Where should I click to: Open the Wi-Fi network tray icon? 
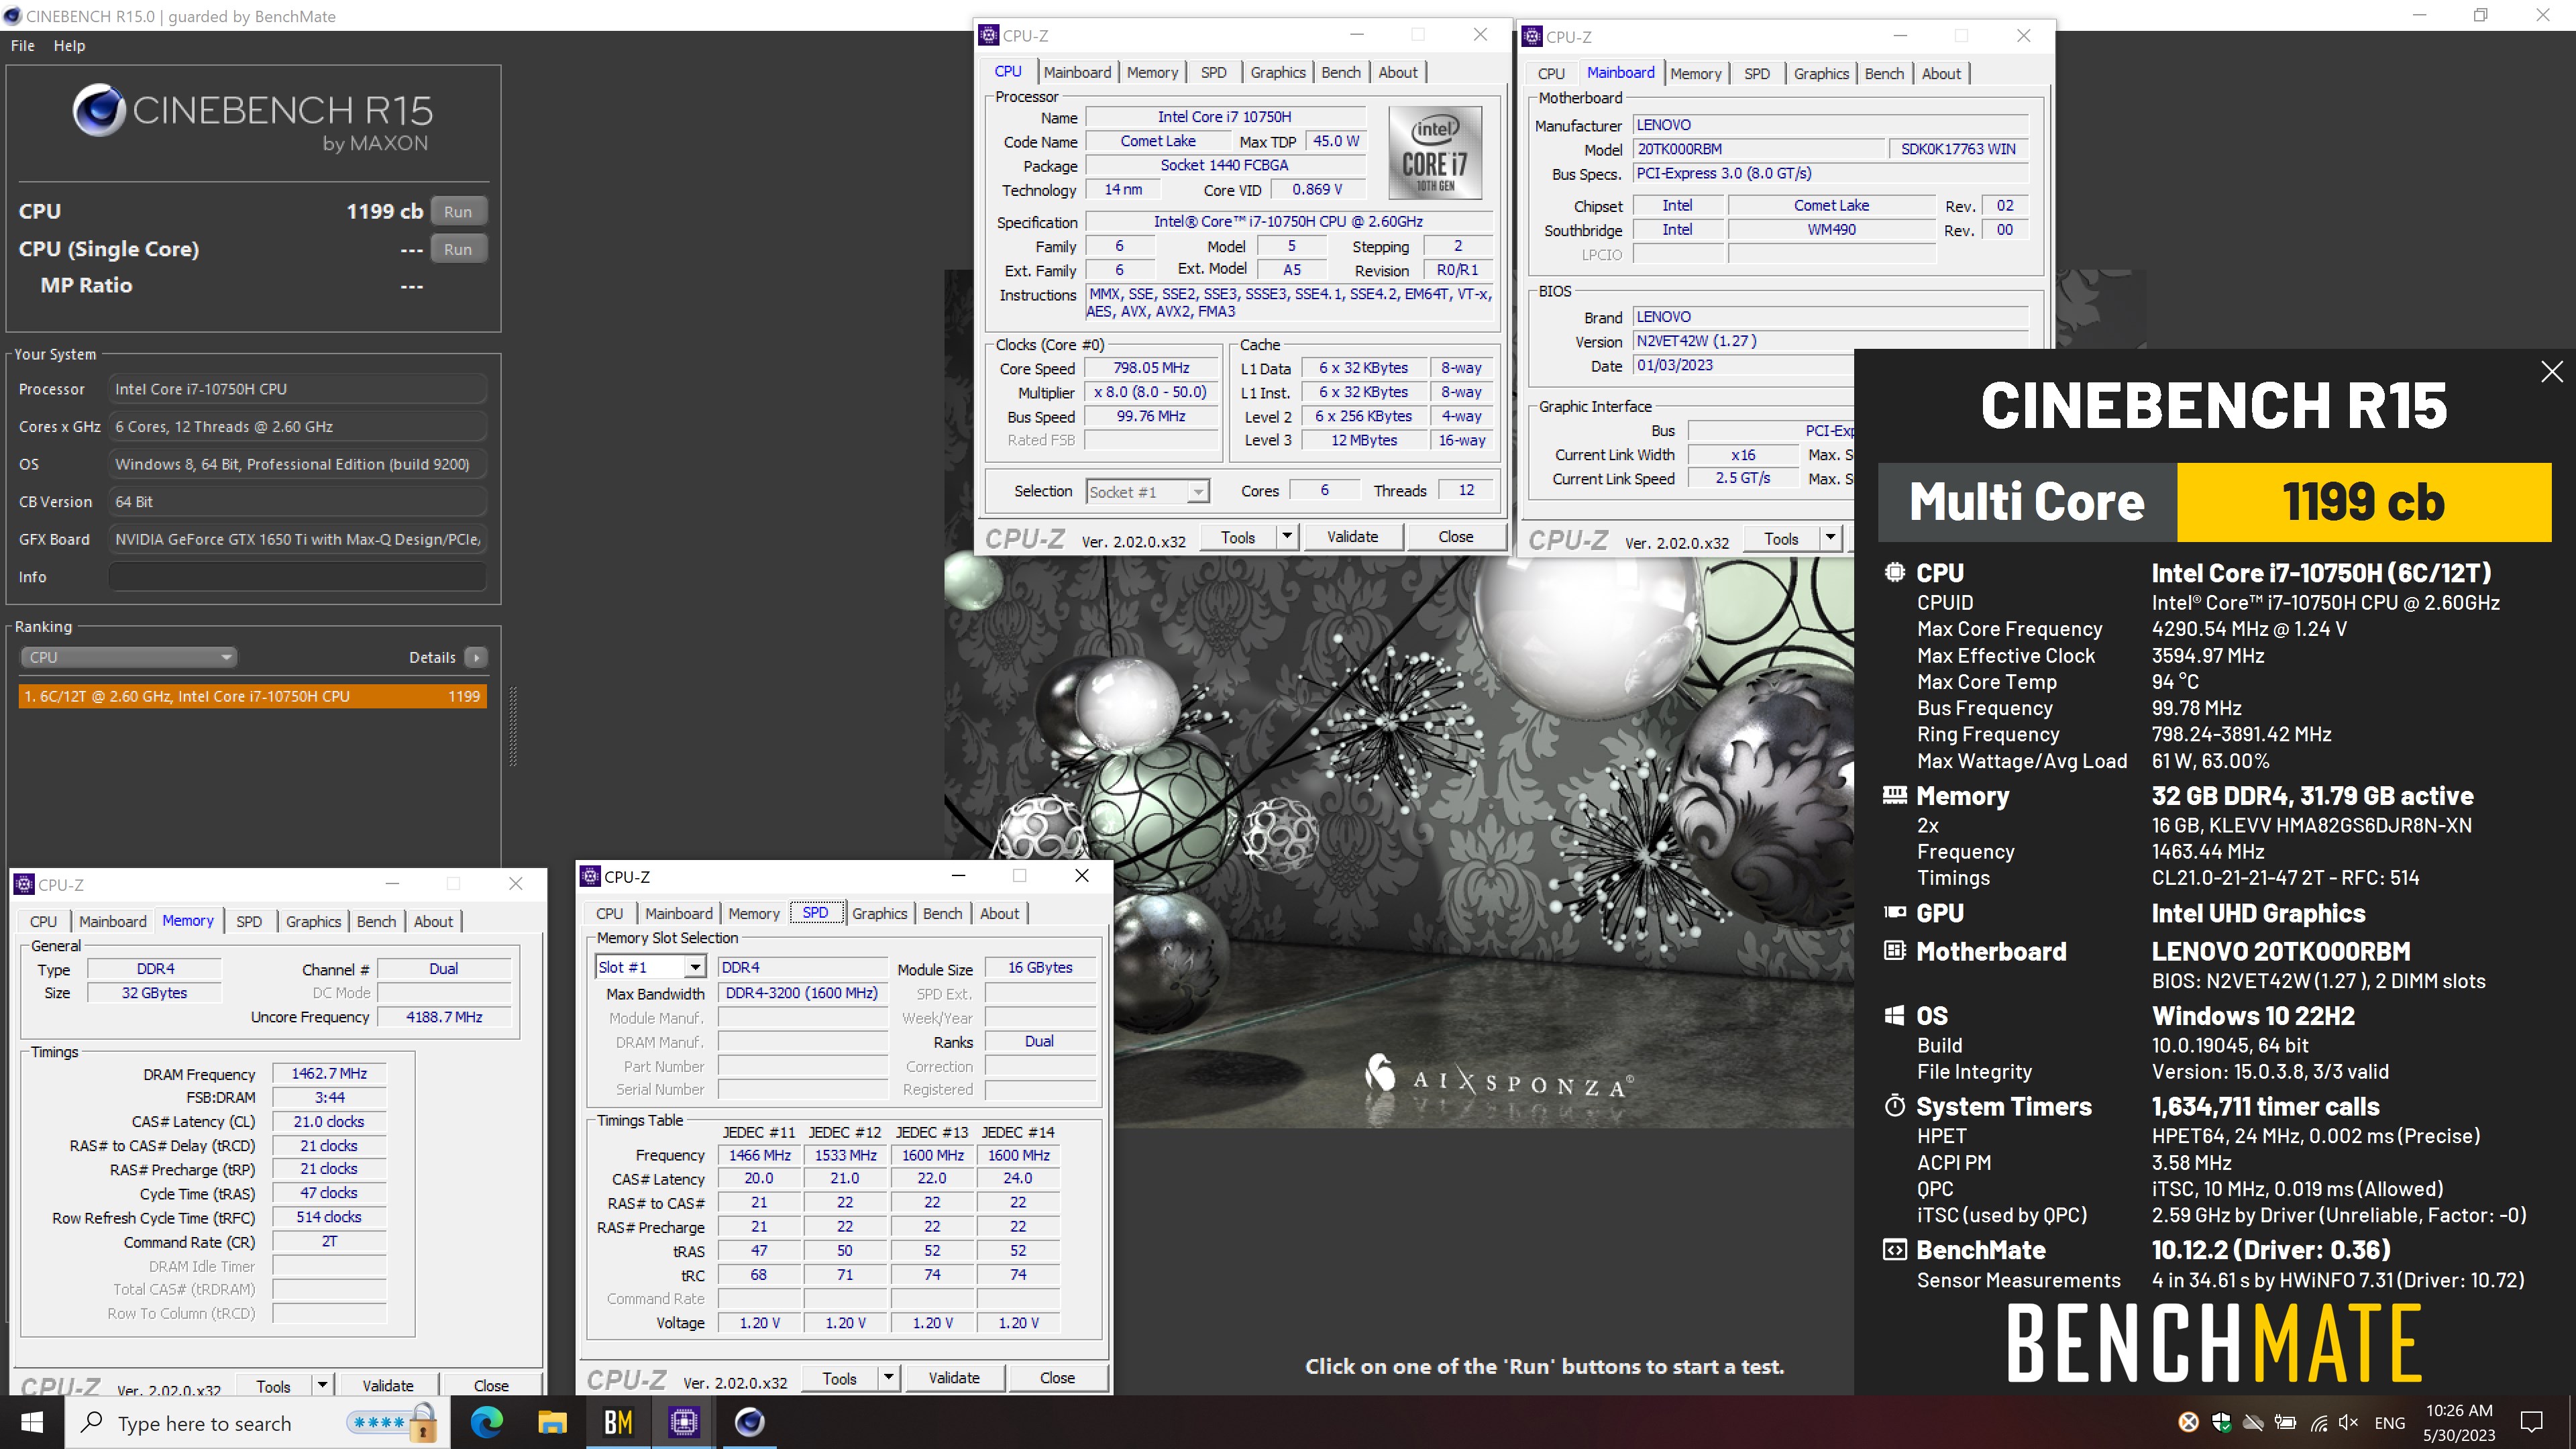[x=2318, y=1422]
